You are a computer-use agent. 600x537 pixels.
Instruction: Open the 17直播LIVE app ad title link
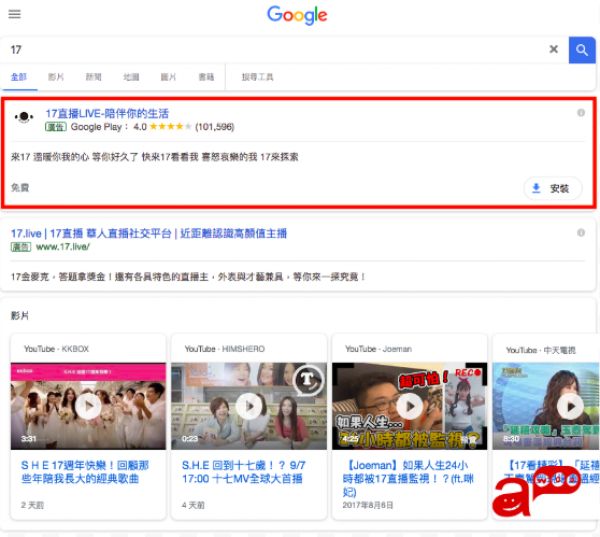107,113
